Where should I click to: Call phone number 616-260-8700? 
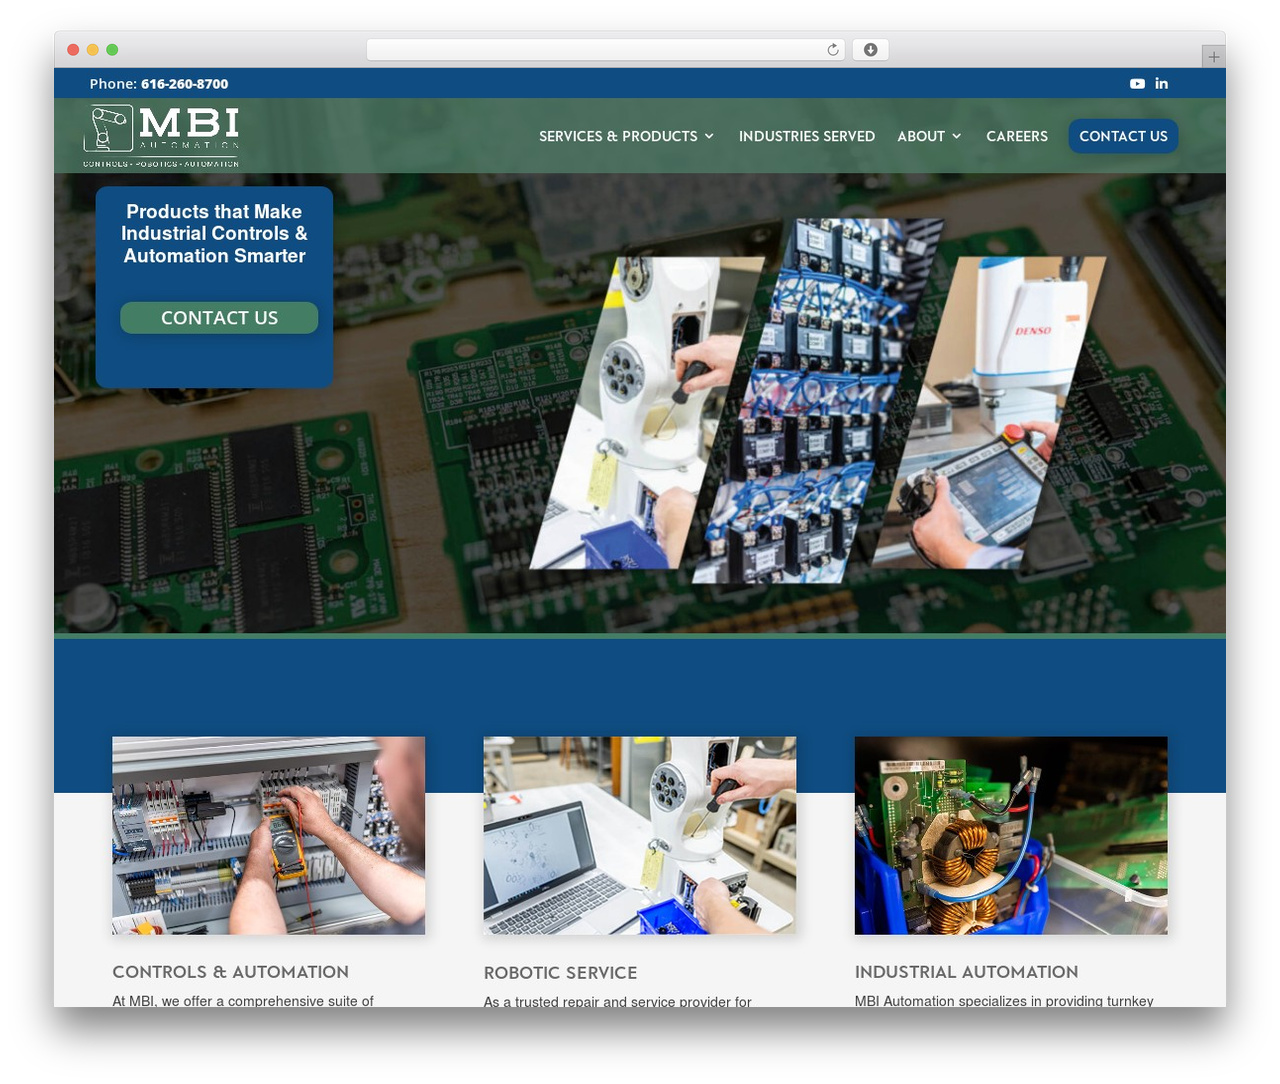point(184,84)
